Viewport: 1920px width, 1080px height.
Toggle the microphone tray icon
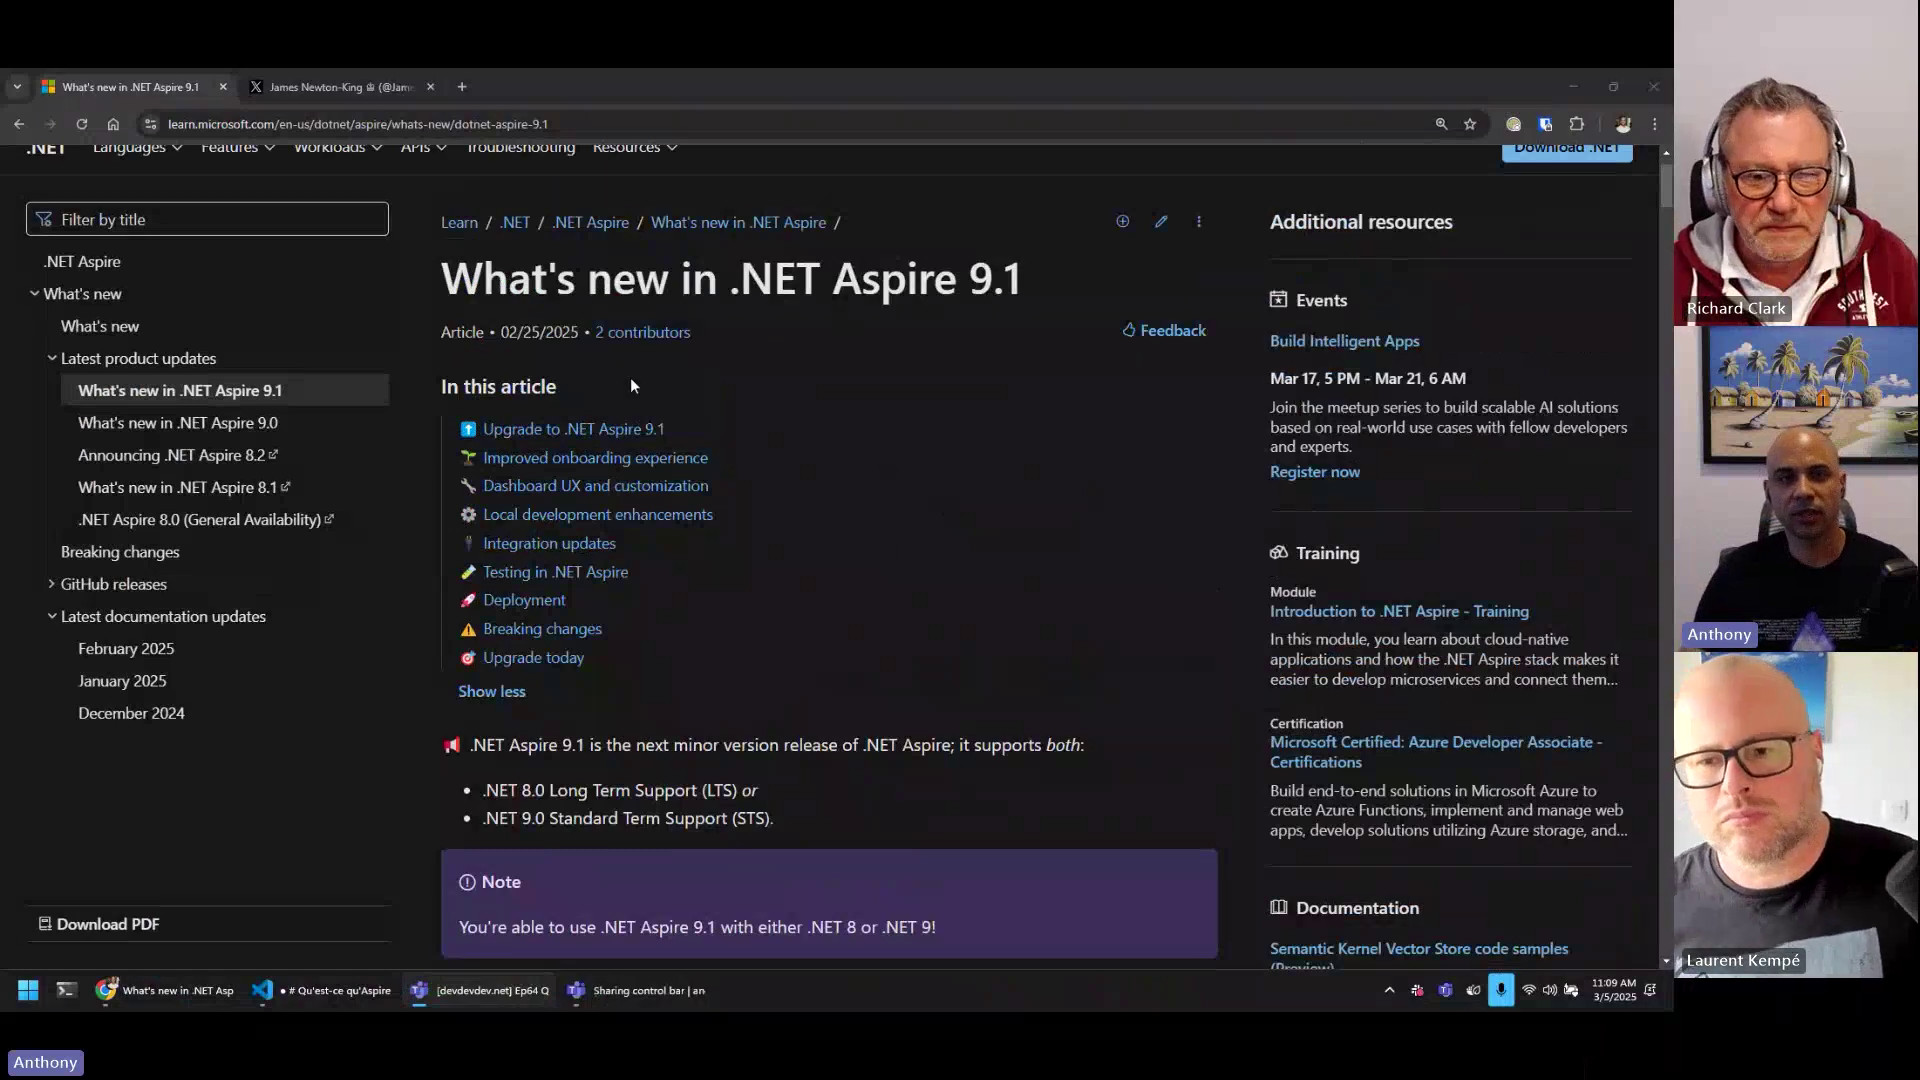(1501, 990)
